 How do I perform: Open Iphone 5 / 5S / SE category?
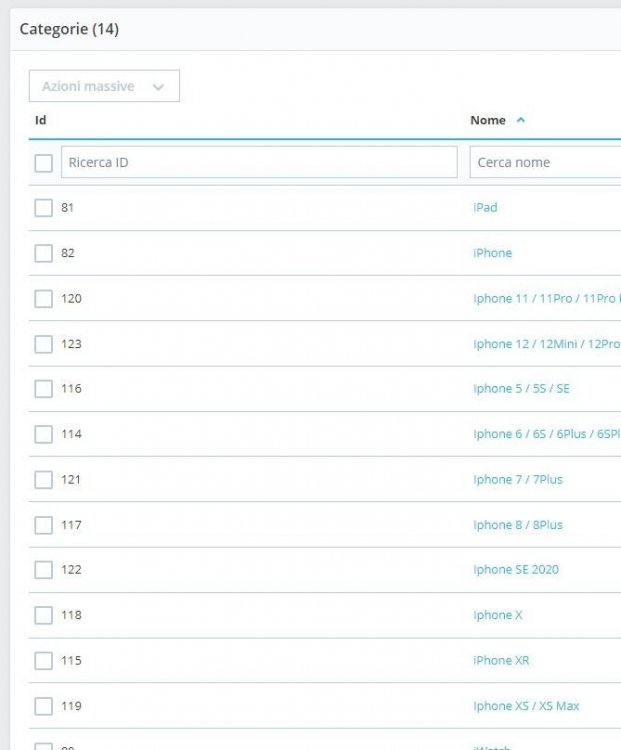[521, 388]
